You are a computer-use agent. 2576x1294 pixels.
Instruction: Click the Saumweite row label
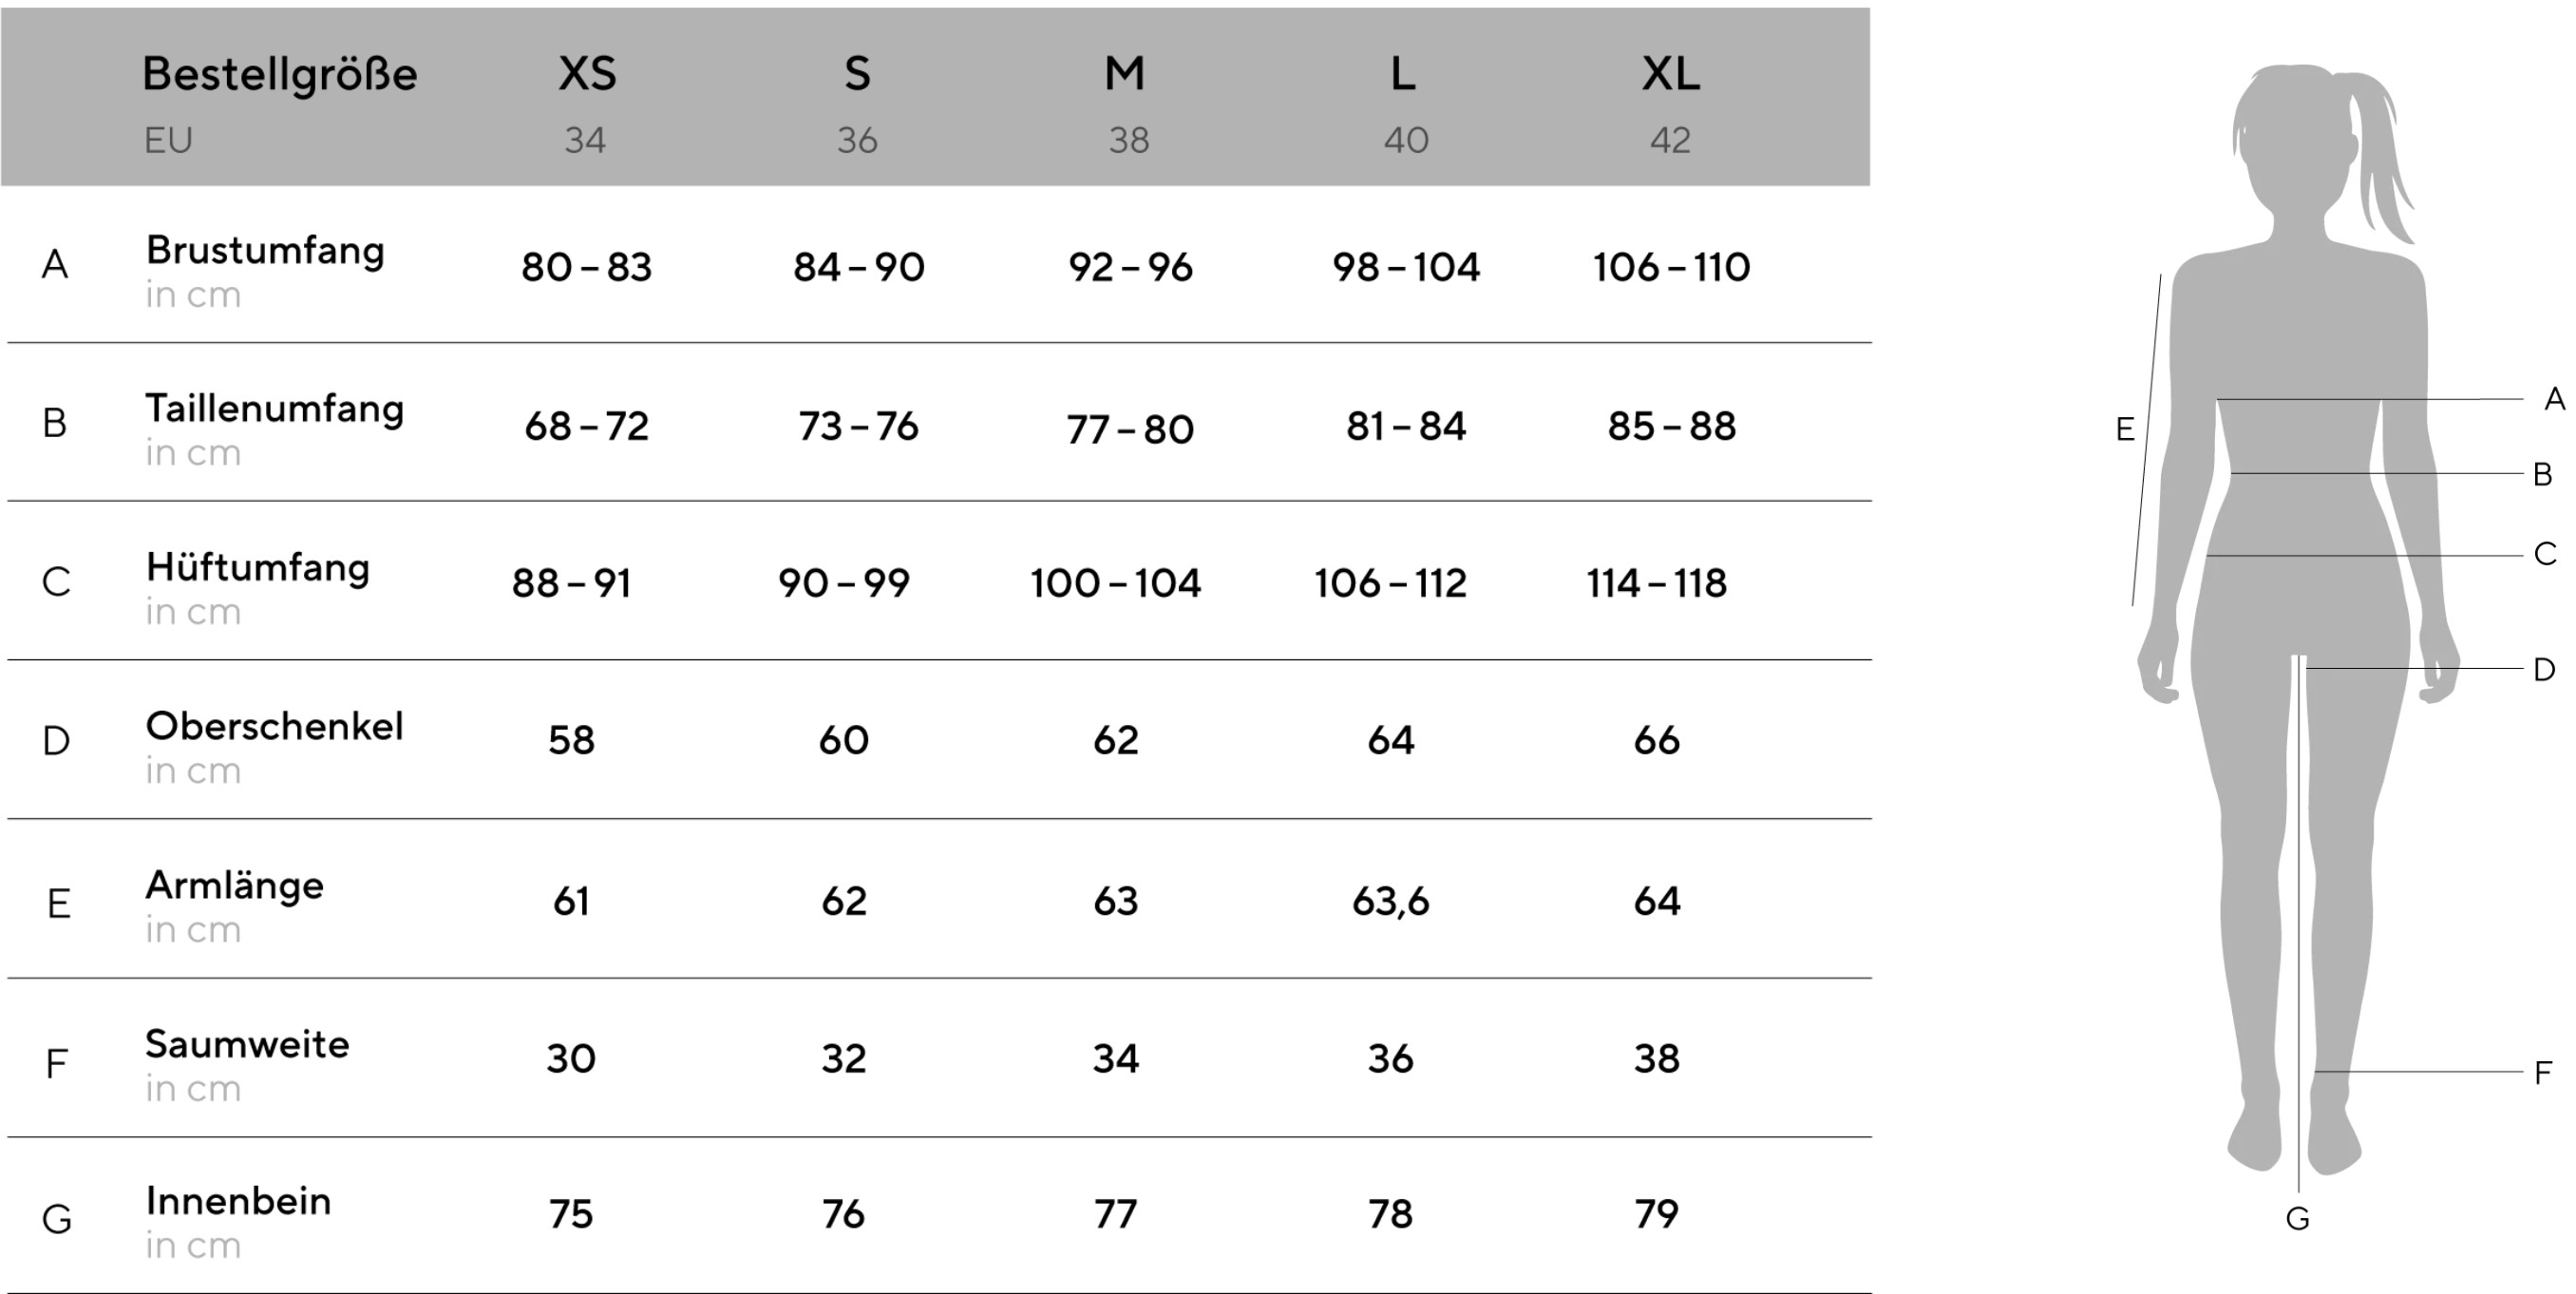[247, 1044]
